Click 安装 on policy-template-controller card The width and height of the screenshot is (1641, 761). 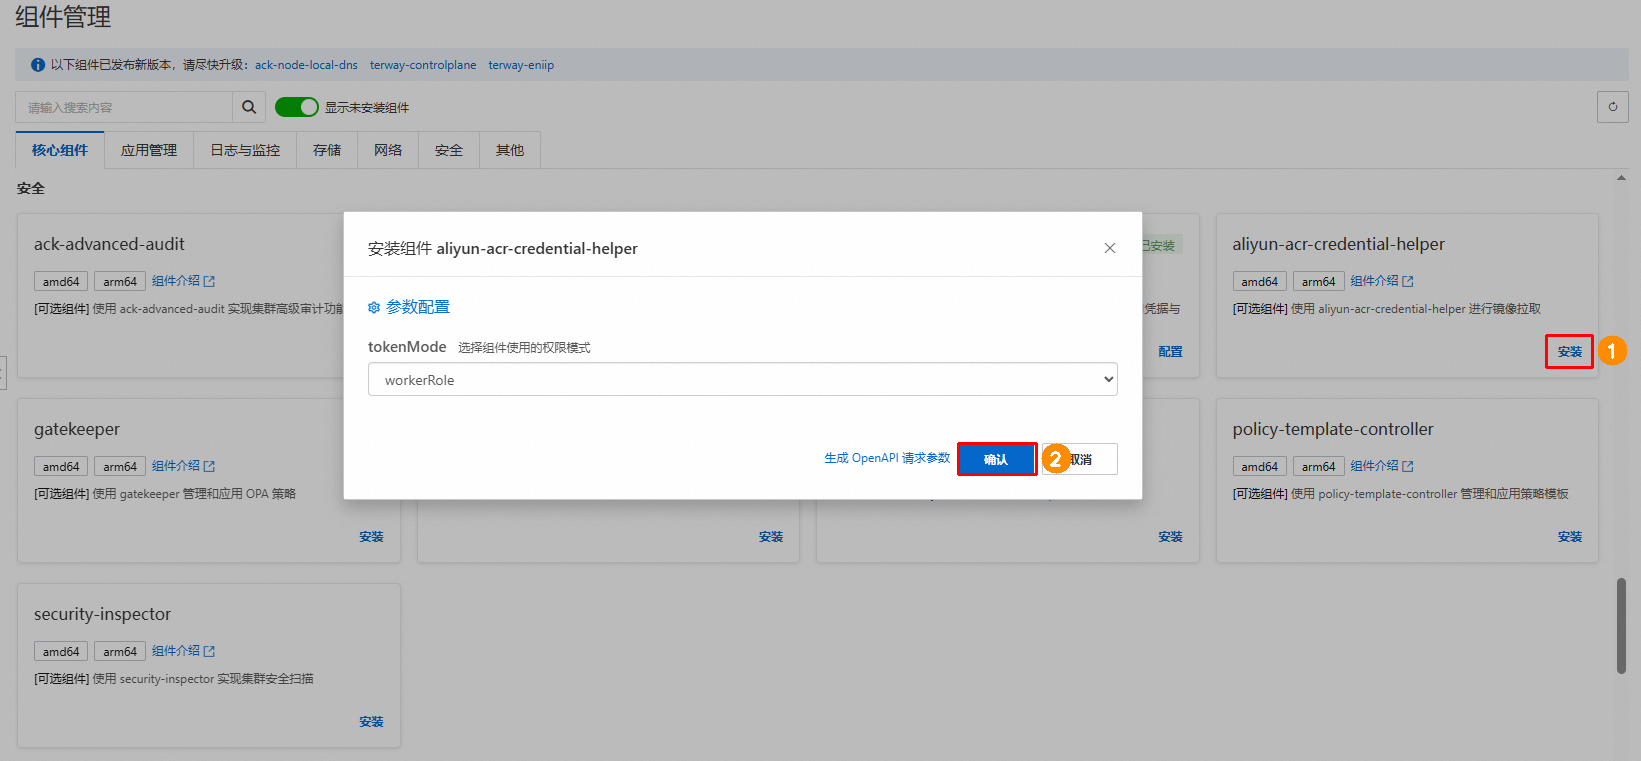pyautogui.click(x=1570, y=537)
